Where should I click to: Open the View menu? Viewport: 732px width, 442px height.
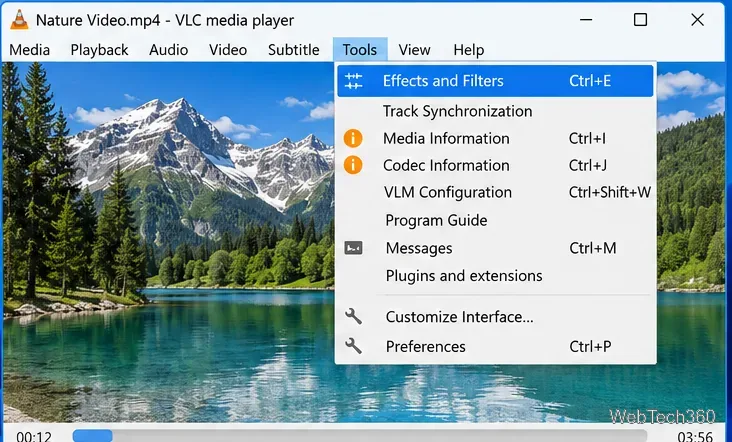tap(415, 50)
